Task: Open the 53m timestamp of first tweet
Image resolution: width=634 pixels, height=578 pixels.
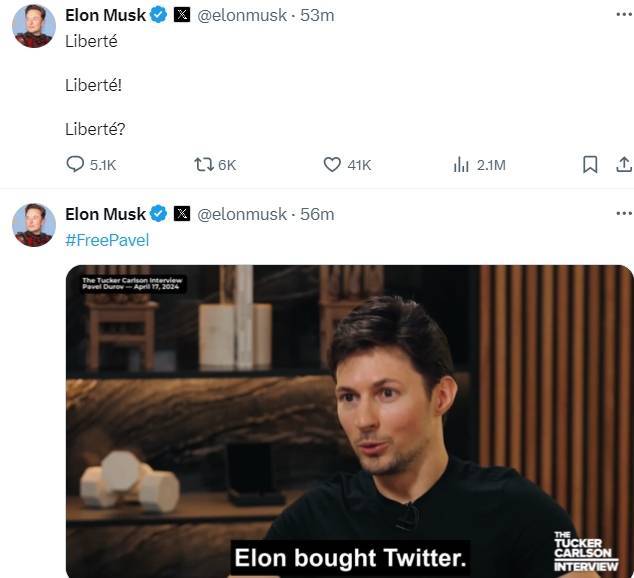Action: coord(317,15)
